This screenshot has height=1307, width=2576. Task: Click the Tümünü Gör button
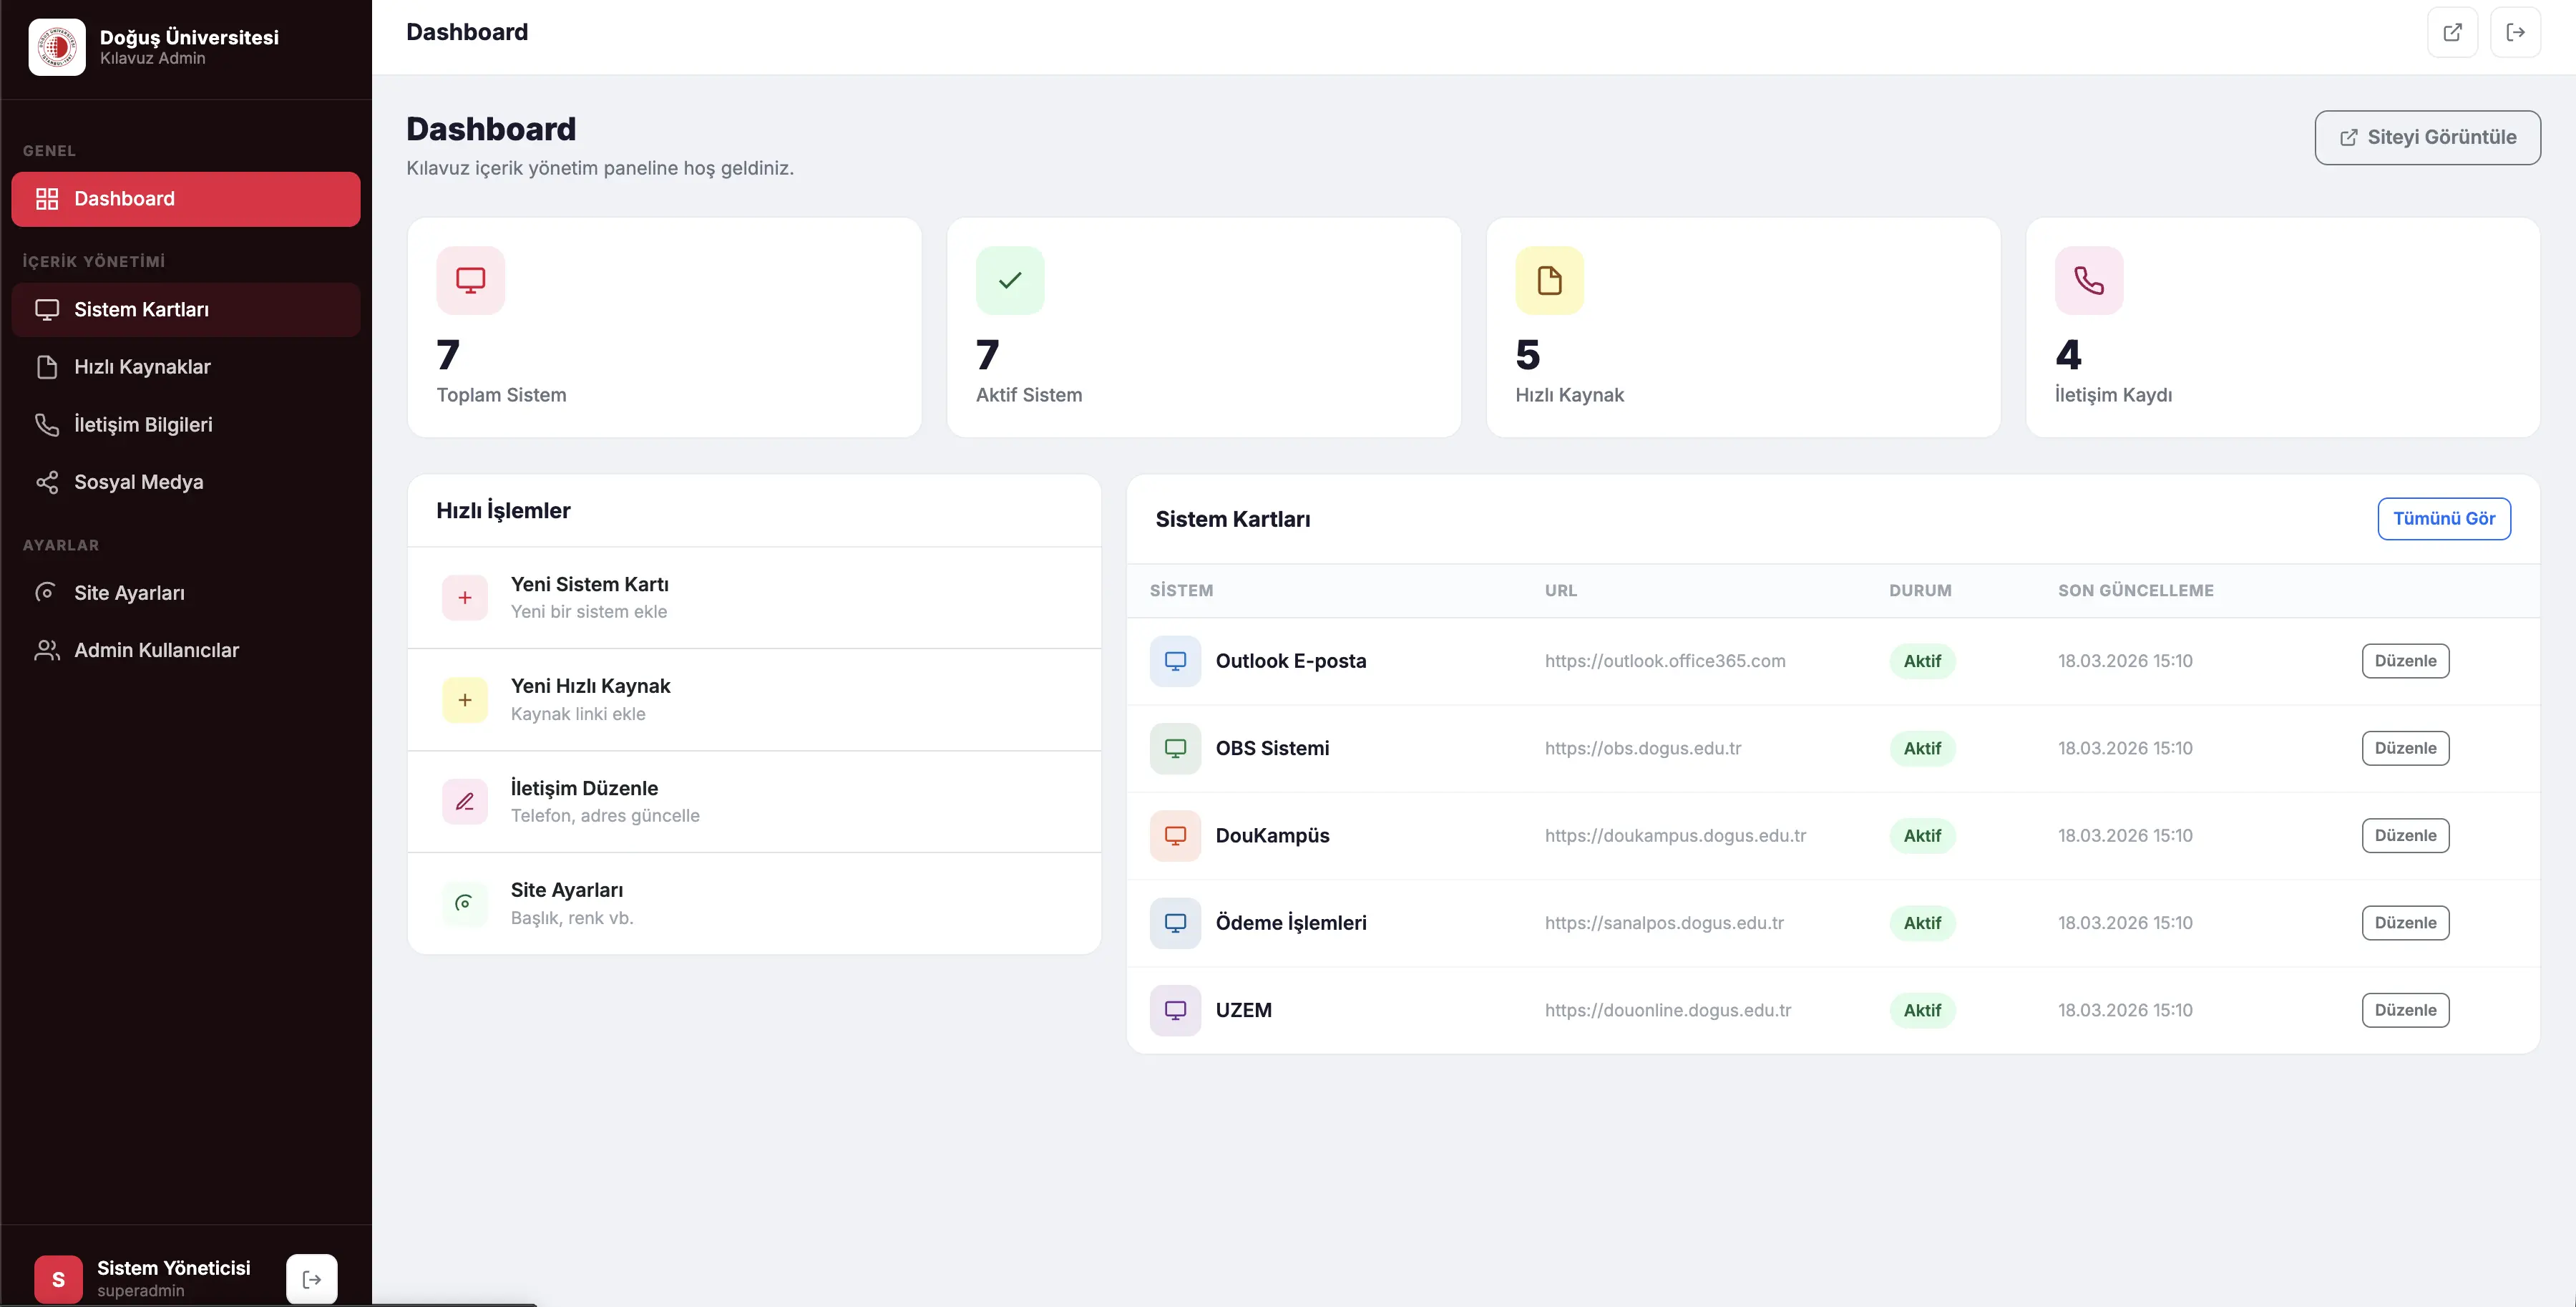(x=2443, y=518)
